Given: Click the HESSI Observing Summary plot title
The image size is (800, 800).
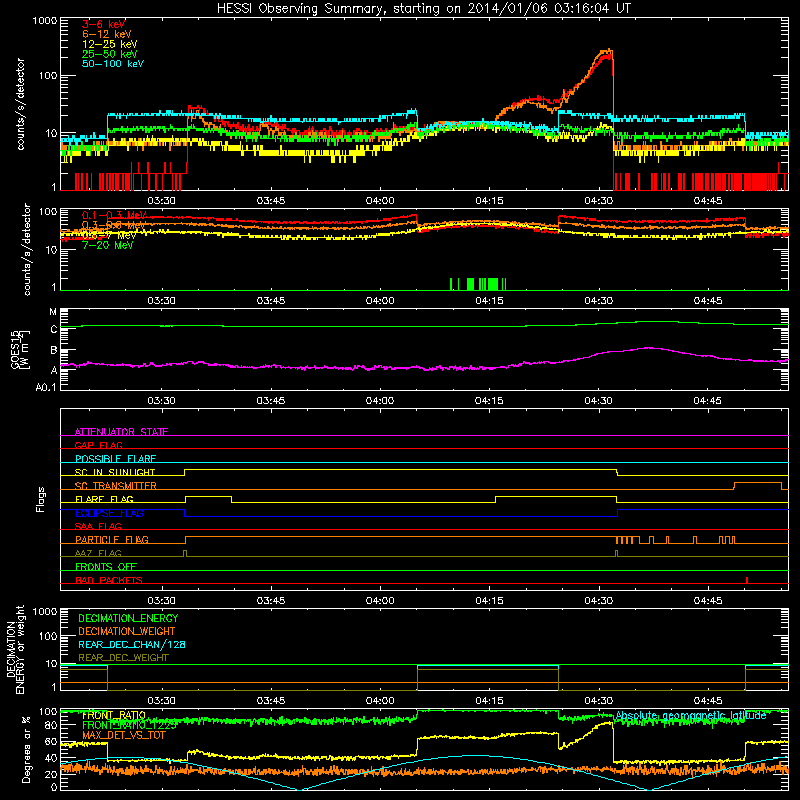Looking at the screenshot, I should click(424, 9).
